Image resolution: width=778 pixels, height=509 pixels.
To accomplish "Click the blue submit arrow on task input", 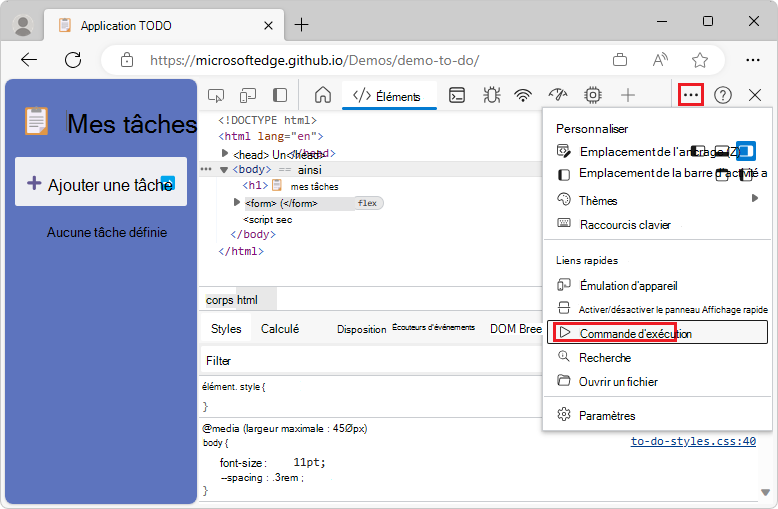I will pos(168,183).
